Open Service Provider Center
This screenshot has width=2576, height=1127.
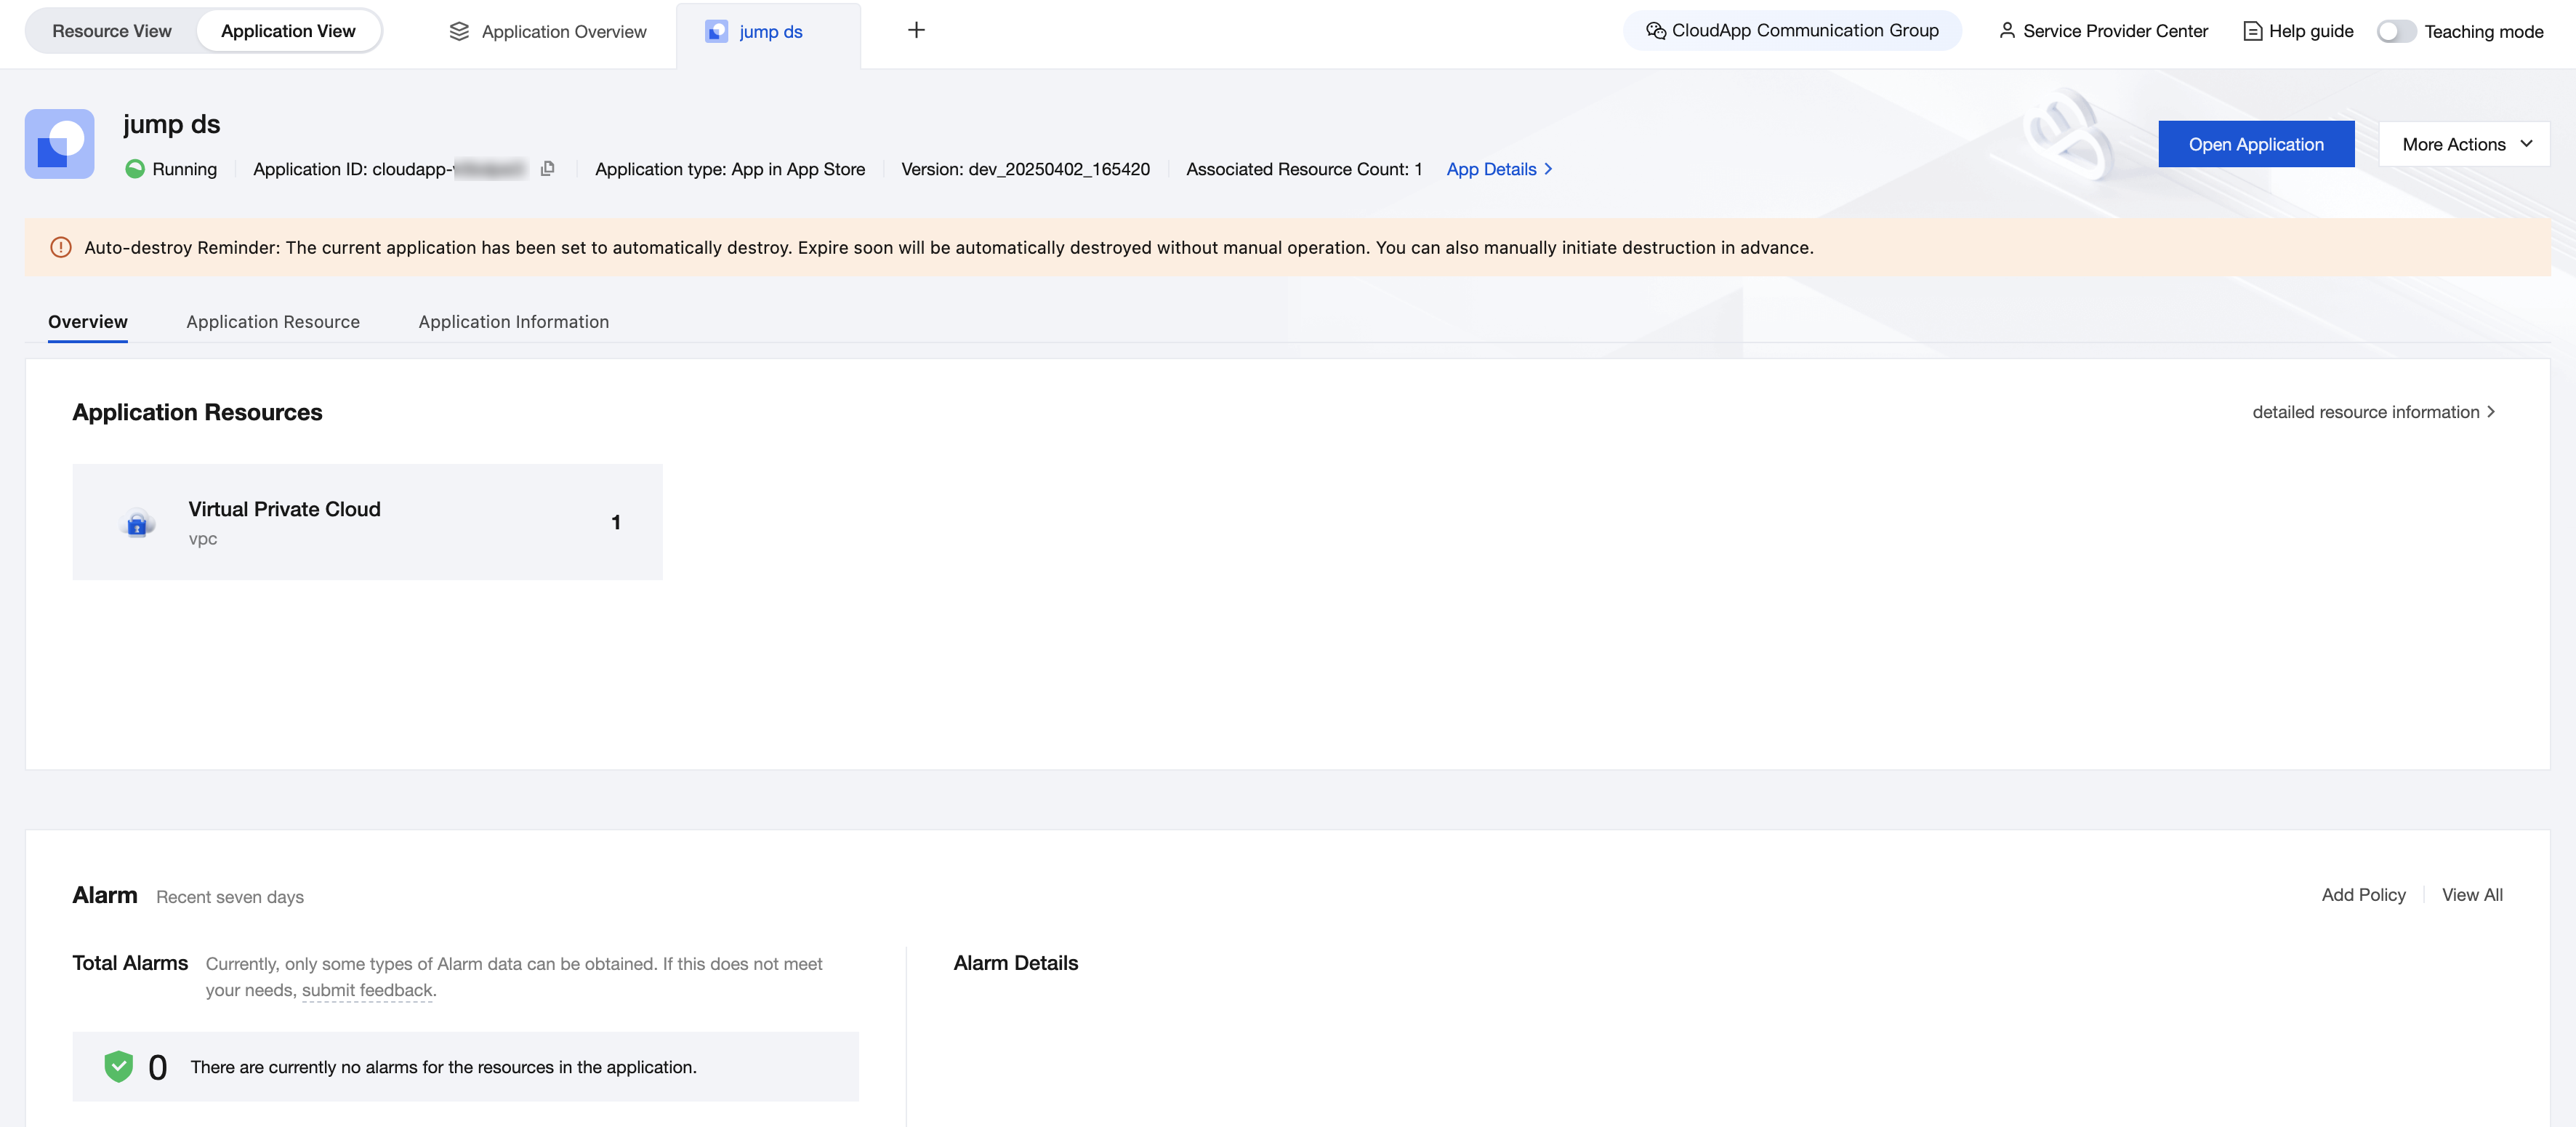pos(2103,31)
